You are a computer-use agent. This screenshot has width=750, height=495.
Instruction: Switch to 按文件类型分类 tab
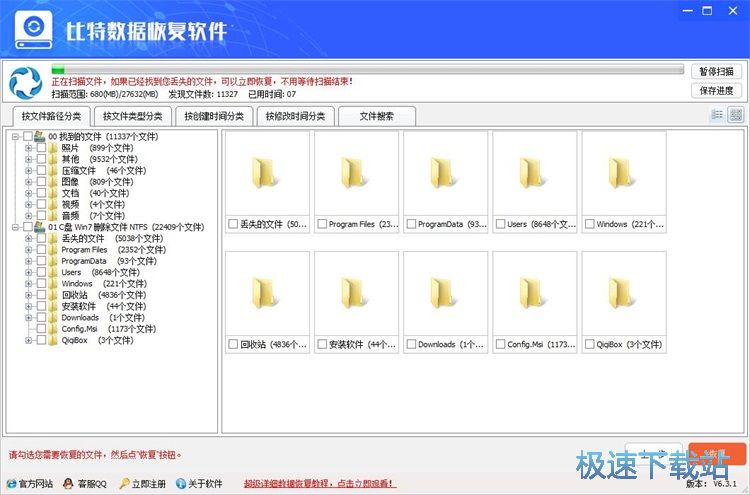[x=132, y=116]
